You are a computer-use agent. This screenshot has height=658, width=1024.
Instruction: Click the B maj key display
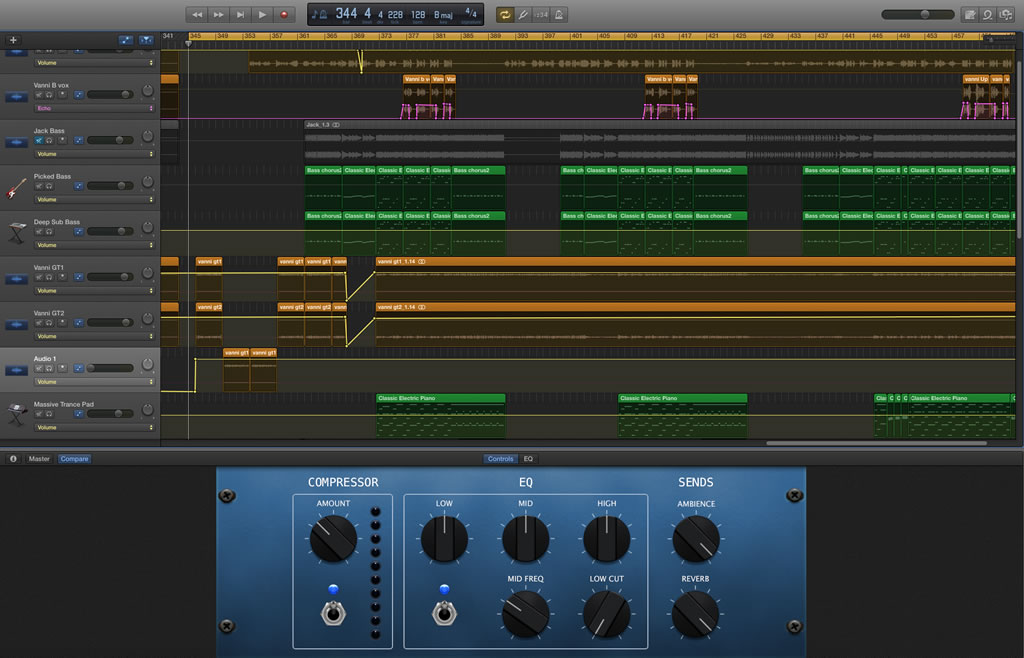tap(443, 14)
